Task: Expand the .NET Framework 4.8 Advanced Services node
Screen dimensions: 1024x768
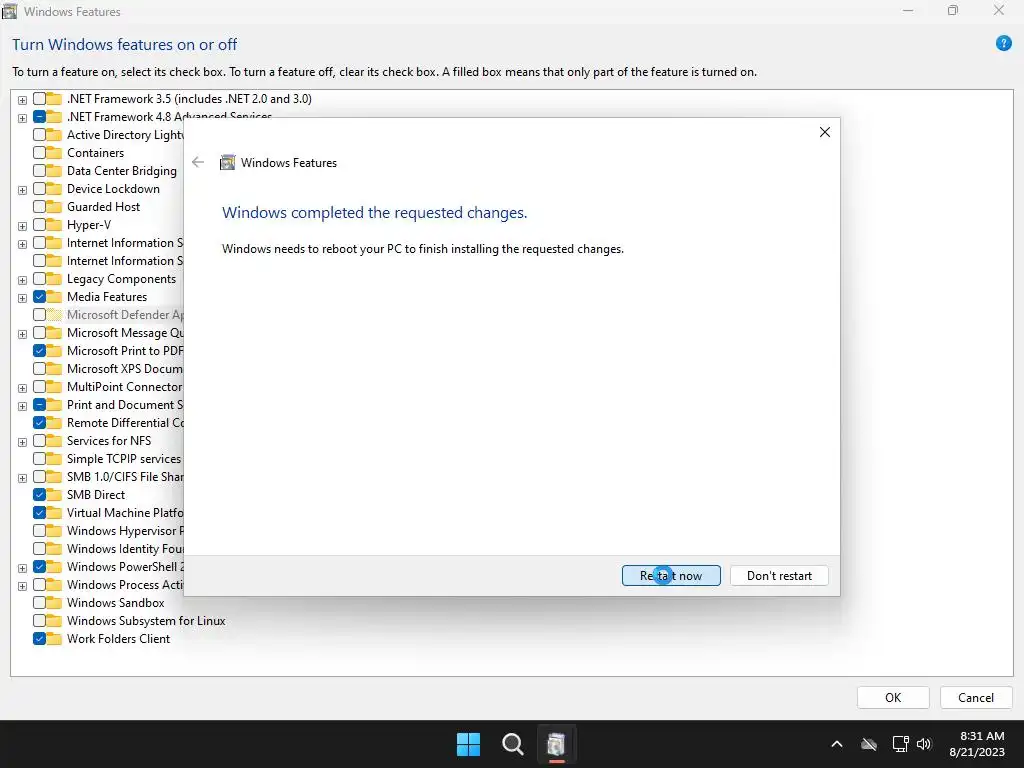Action: pos(22,118)
